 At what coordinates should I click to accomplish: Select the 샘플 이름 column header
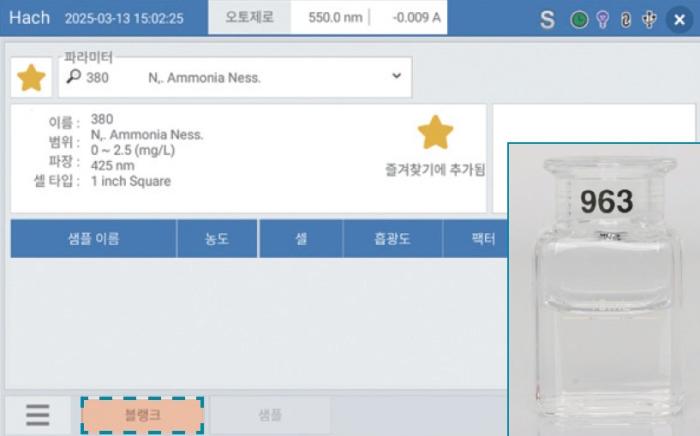point(94,239)
